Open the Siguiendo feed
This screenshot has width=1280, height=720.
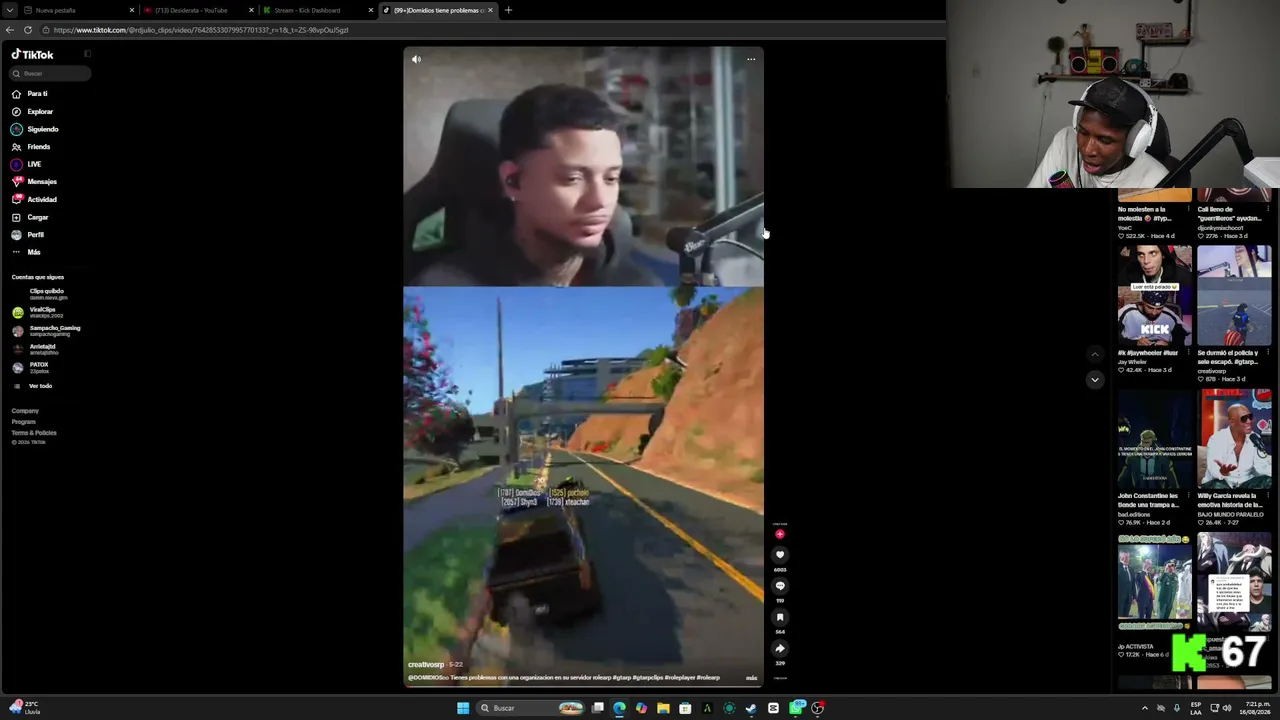tap(35, 129)
